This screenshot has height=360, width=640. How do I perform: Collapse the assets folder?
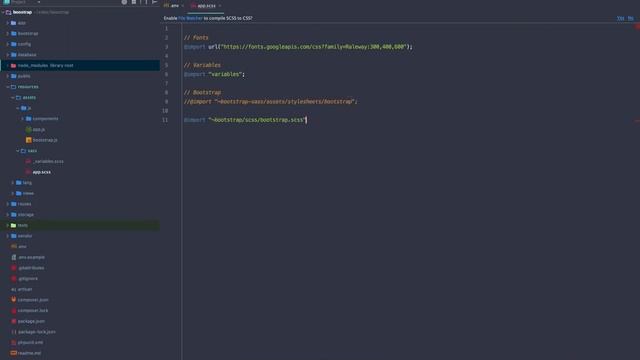13,98
